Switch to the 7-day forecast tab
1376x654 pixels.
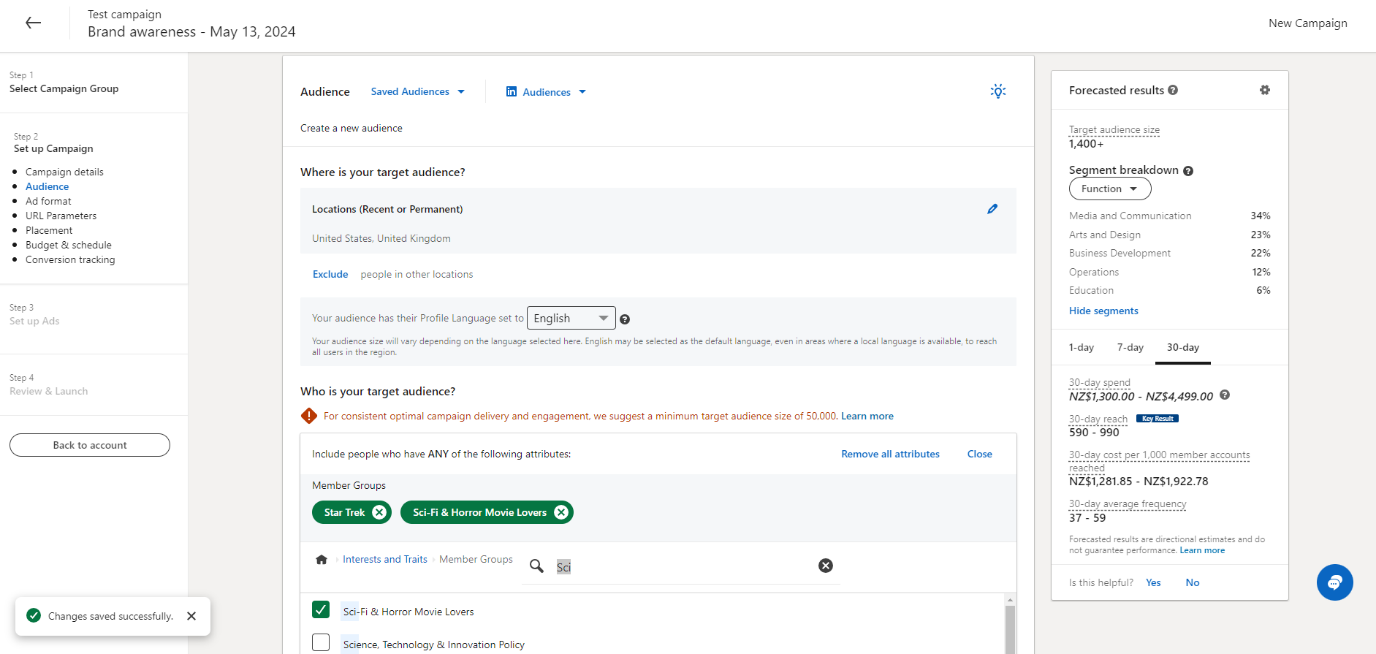click(1130, 347)
